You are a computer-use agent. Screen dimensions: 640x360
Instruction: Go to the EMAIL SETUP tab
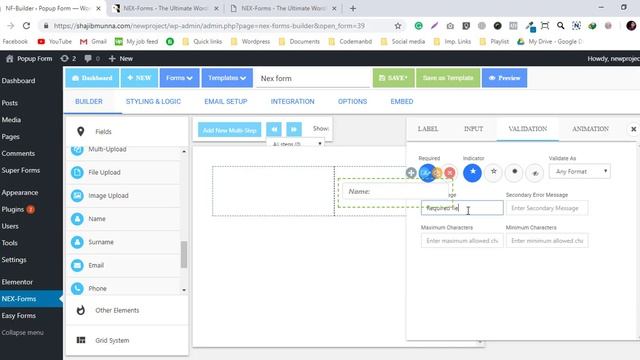pyautogui.click(x=226, y=102)
